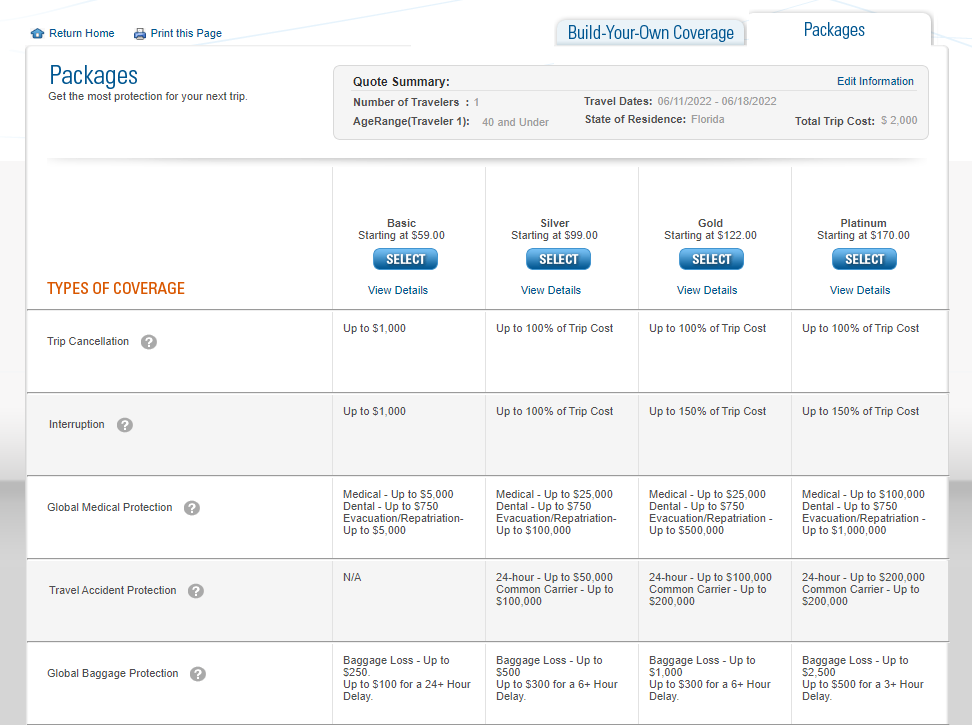Open Trip Cancellation help question mark
Viewport: 972px width, 725px height.
149,342
